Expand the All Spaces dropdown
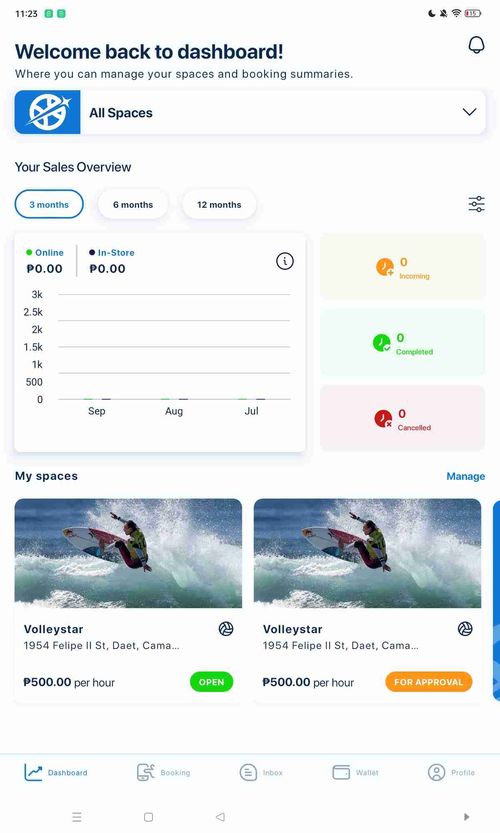The width and height of the screenshot is (500, 833). pos(250,112)
